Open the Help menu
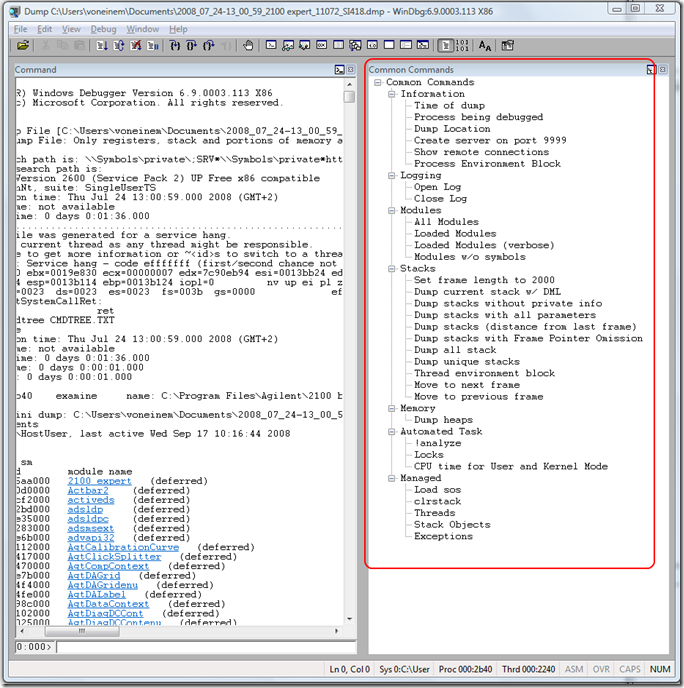The height and width of the screenshot is (688, 684). click(178, 29)
